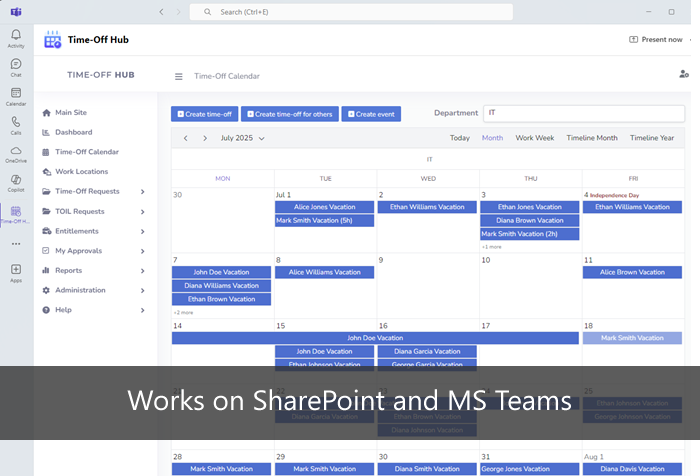
Task: Open Mark Smith Vacation (5h) event
Action: point(325,221)
